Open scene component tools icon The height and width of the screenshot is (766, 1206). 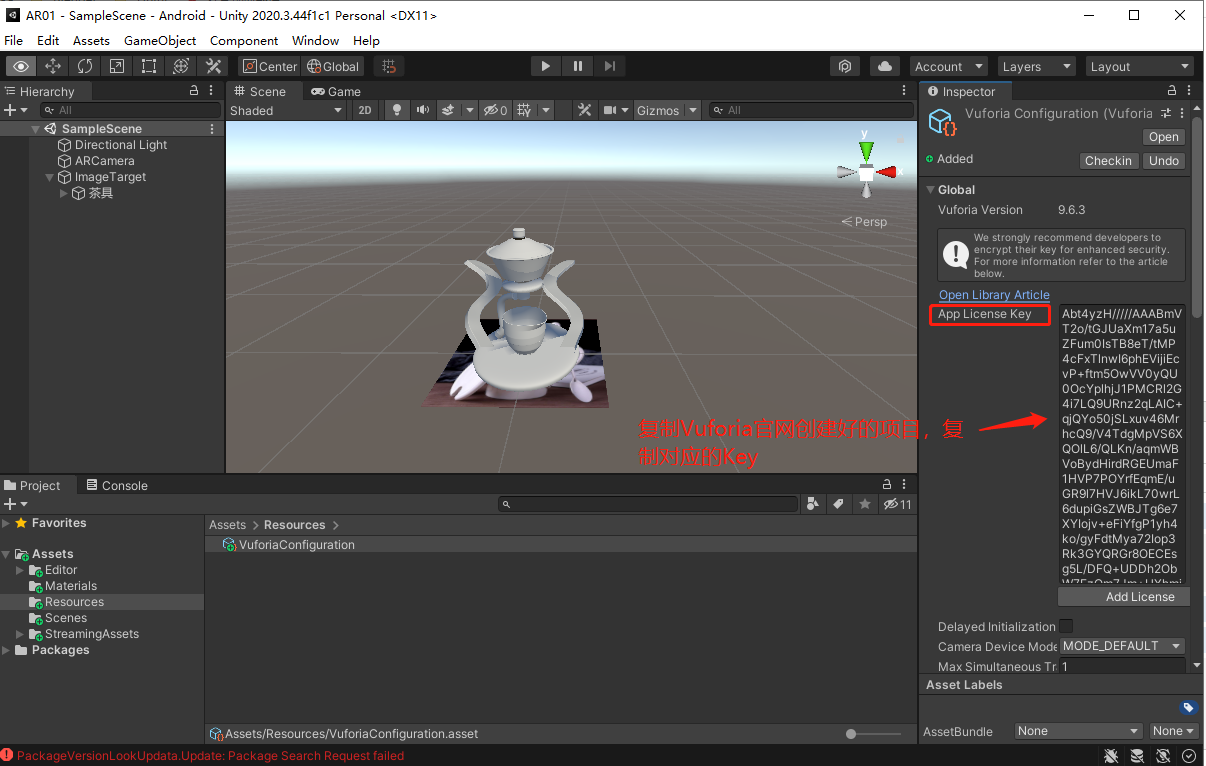pyautogui.click(x=586, y=110)
